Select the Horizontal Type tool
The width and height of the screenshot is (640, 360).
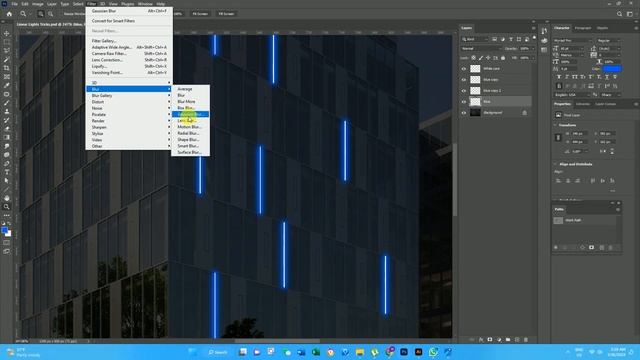[7, 172]
